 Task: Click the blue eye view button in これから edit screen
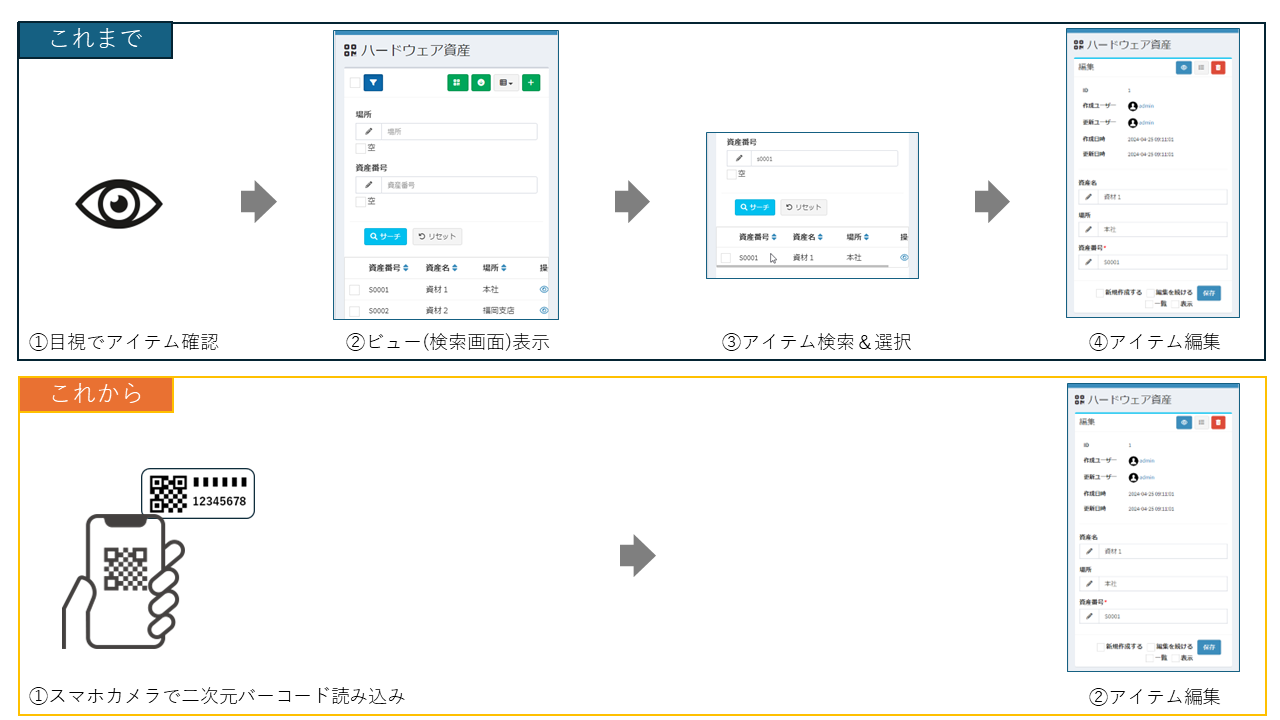click(1183, 422)
